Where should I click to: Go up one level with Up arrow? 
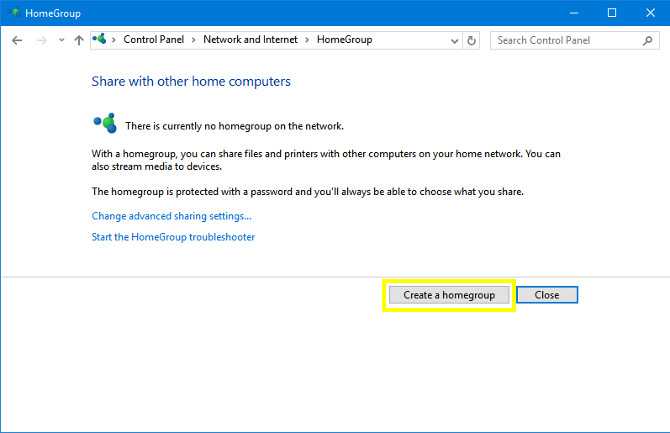pos(79,41)
